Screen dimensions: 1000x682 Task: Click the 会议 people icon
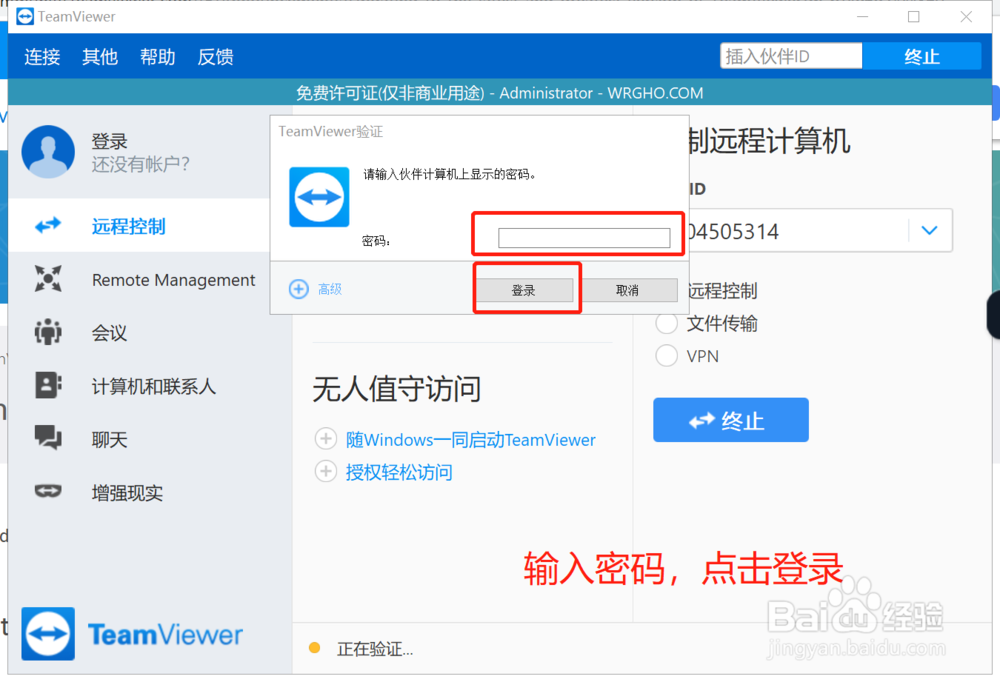point(48,332)
